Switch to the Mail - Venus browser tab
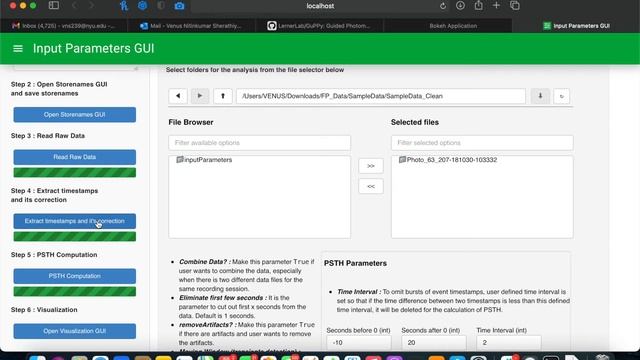 (192, 26)
